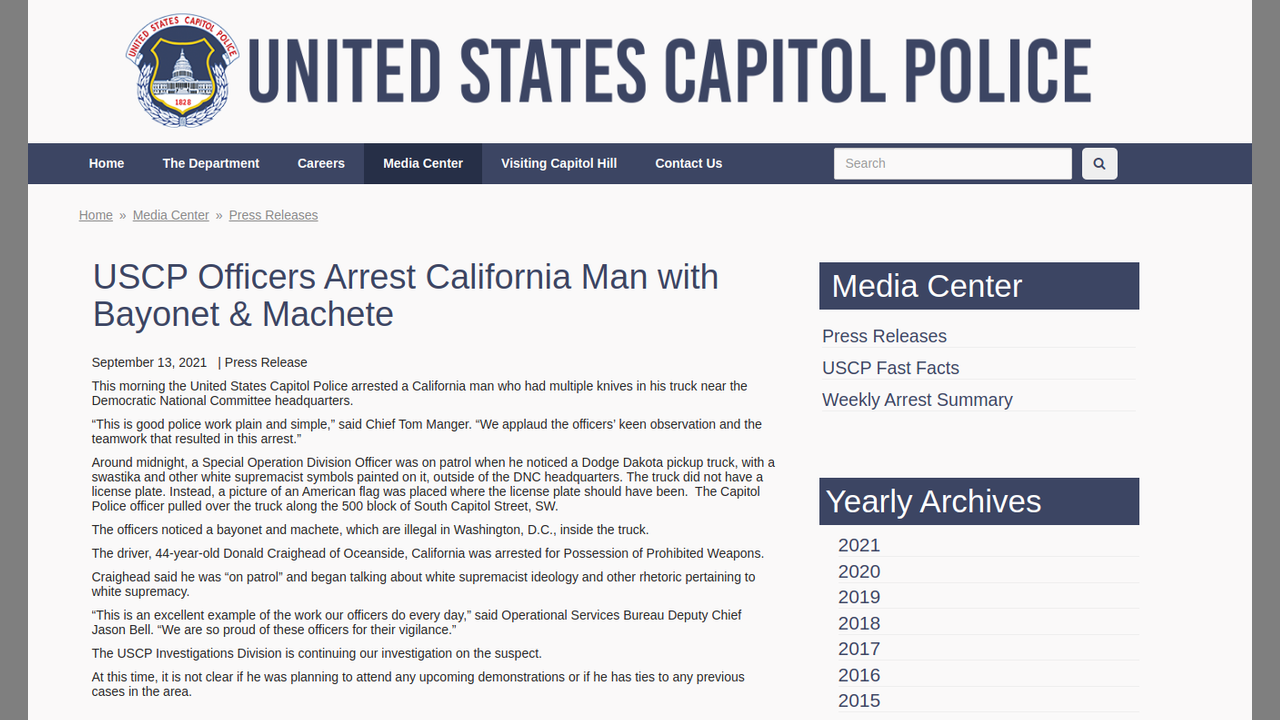The width and height of the screenshot is (1280, 720).
Task: View the Weekly Arrest Summary link
Action: (917, 400)
